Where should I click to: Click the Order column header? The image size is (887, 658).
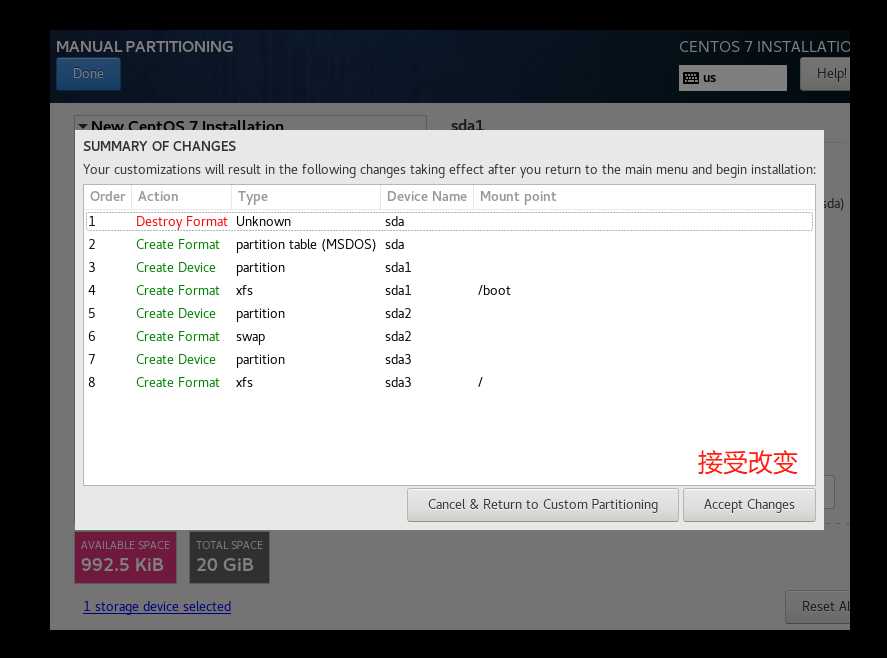pos(107,196)
